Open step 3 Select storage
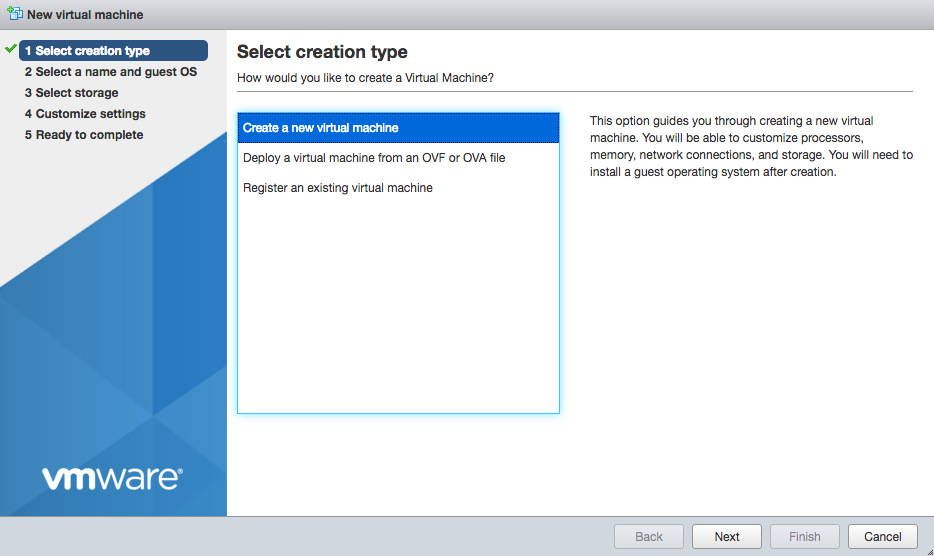 point(71,93)
